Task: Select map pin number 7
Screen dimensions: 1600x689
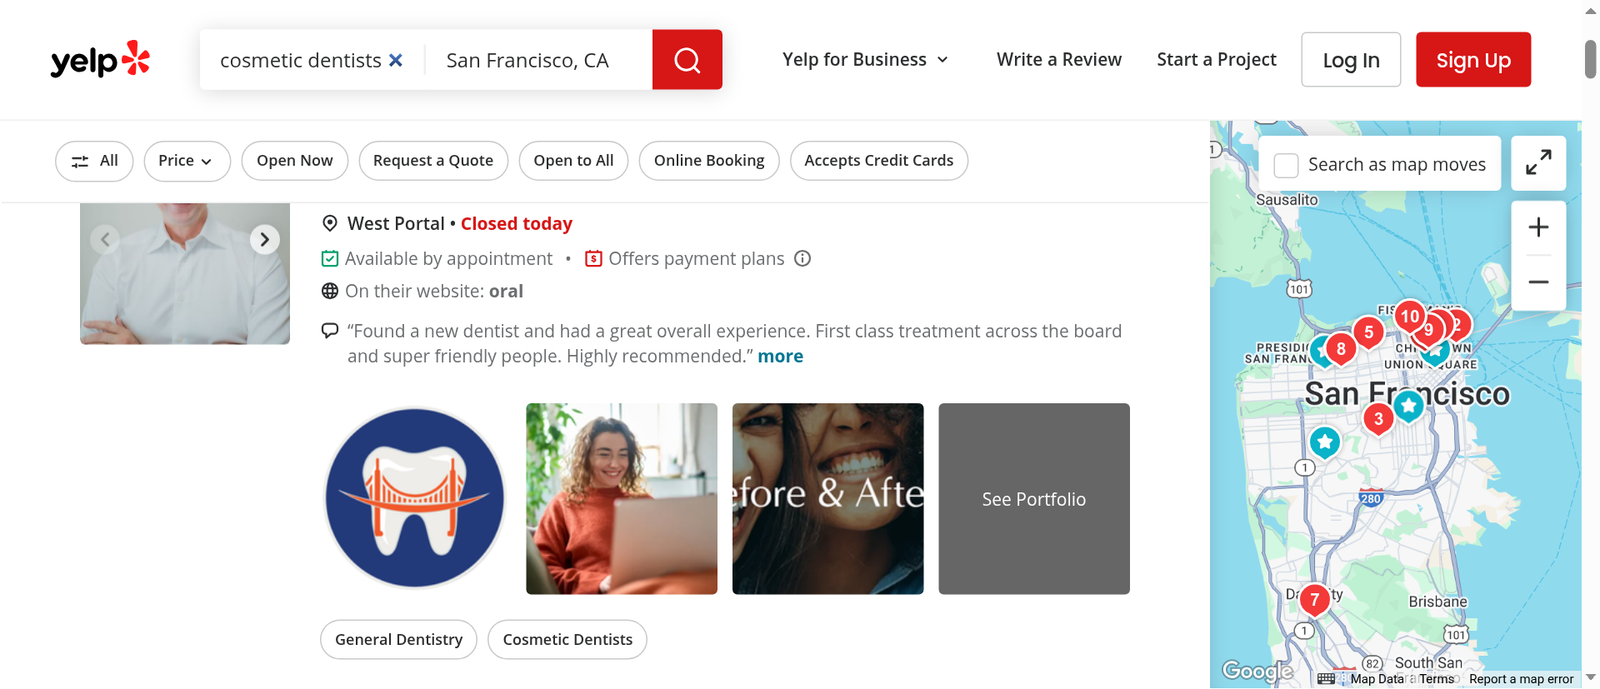Action: point(1314,600)
